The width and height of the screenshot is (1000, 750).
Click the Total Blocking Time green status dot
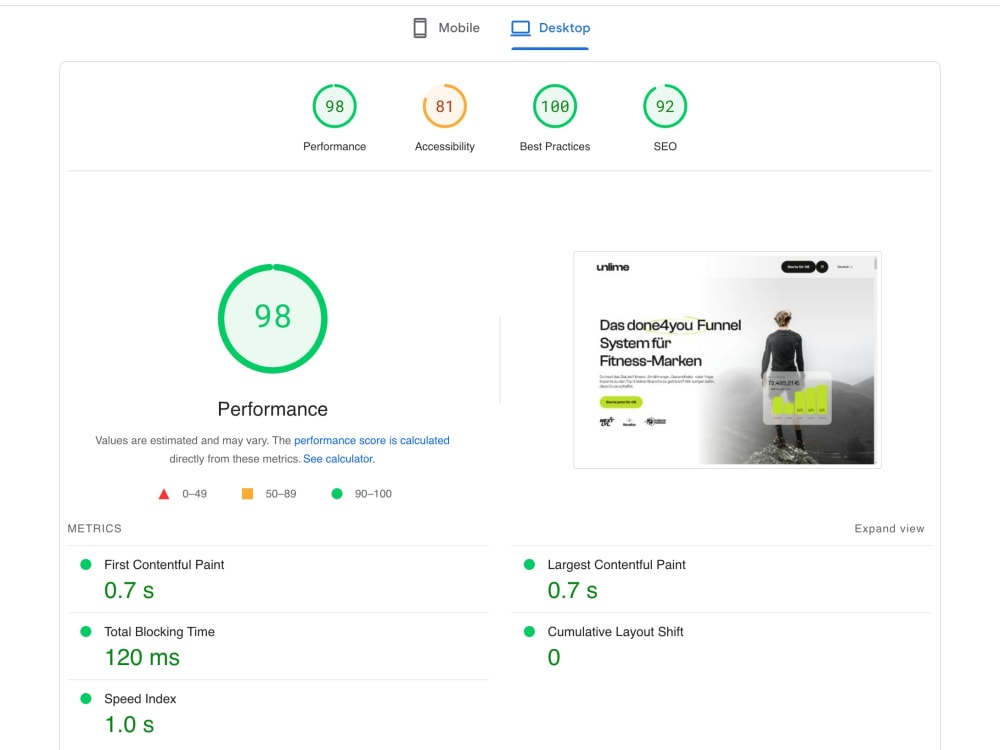pyautogui.click(x=85, y=631)
